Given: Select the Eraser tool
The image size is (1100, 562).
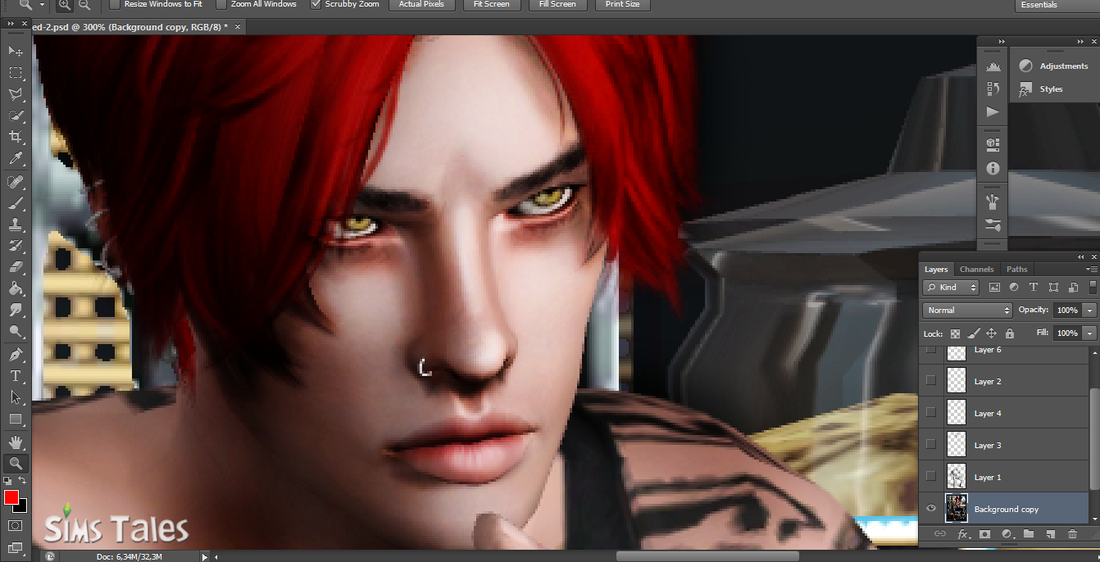Looking at the screenshot, I should (15, 267).
